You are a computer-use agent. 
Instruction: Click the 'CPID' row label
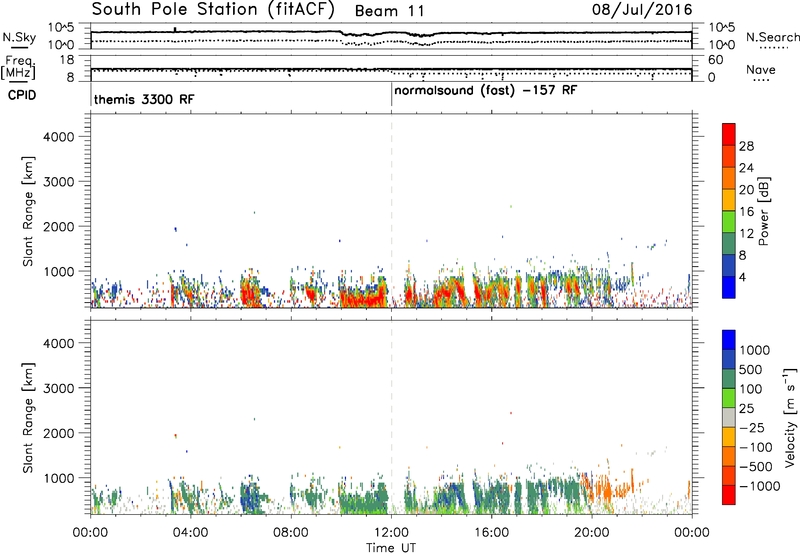(x=22, y=95)
